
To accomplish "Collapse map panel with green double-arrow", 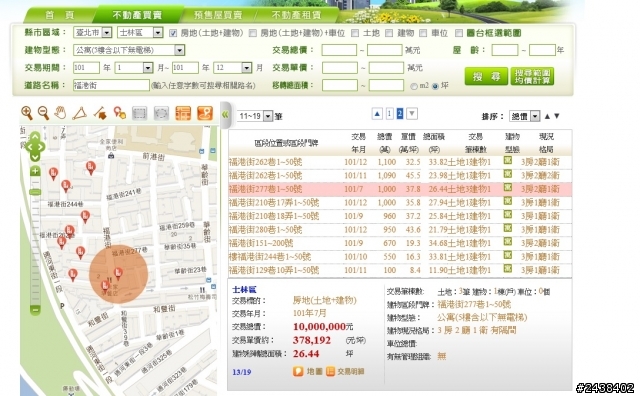I will click(x=225, y=115).
